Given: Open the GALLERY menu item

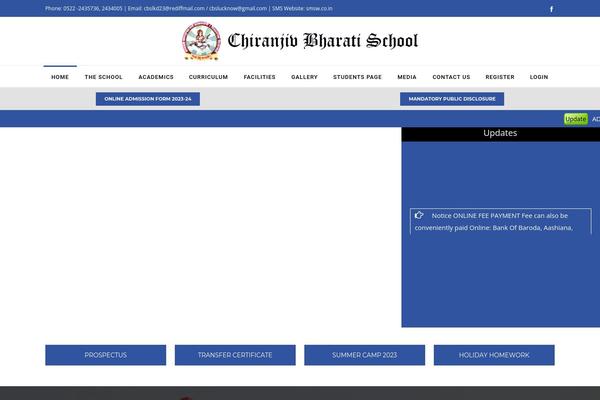Looking at the screenshot, I should click(x=304, y=77).
